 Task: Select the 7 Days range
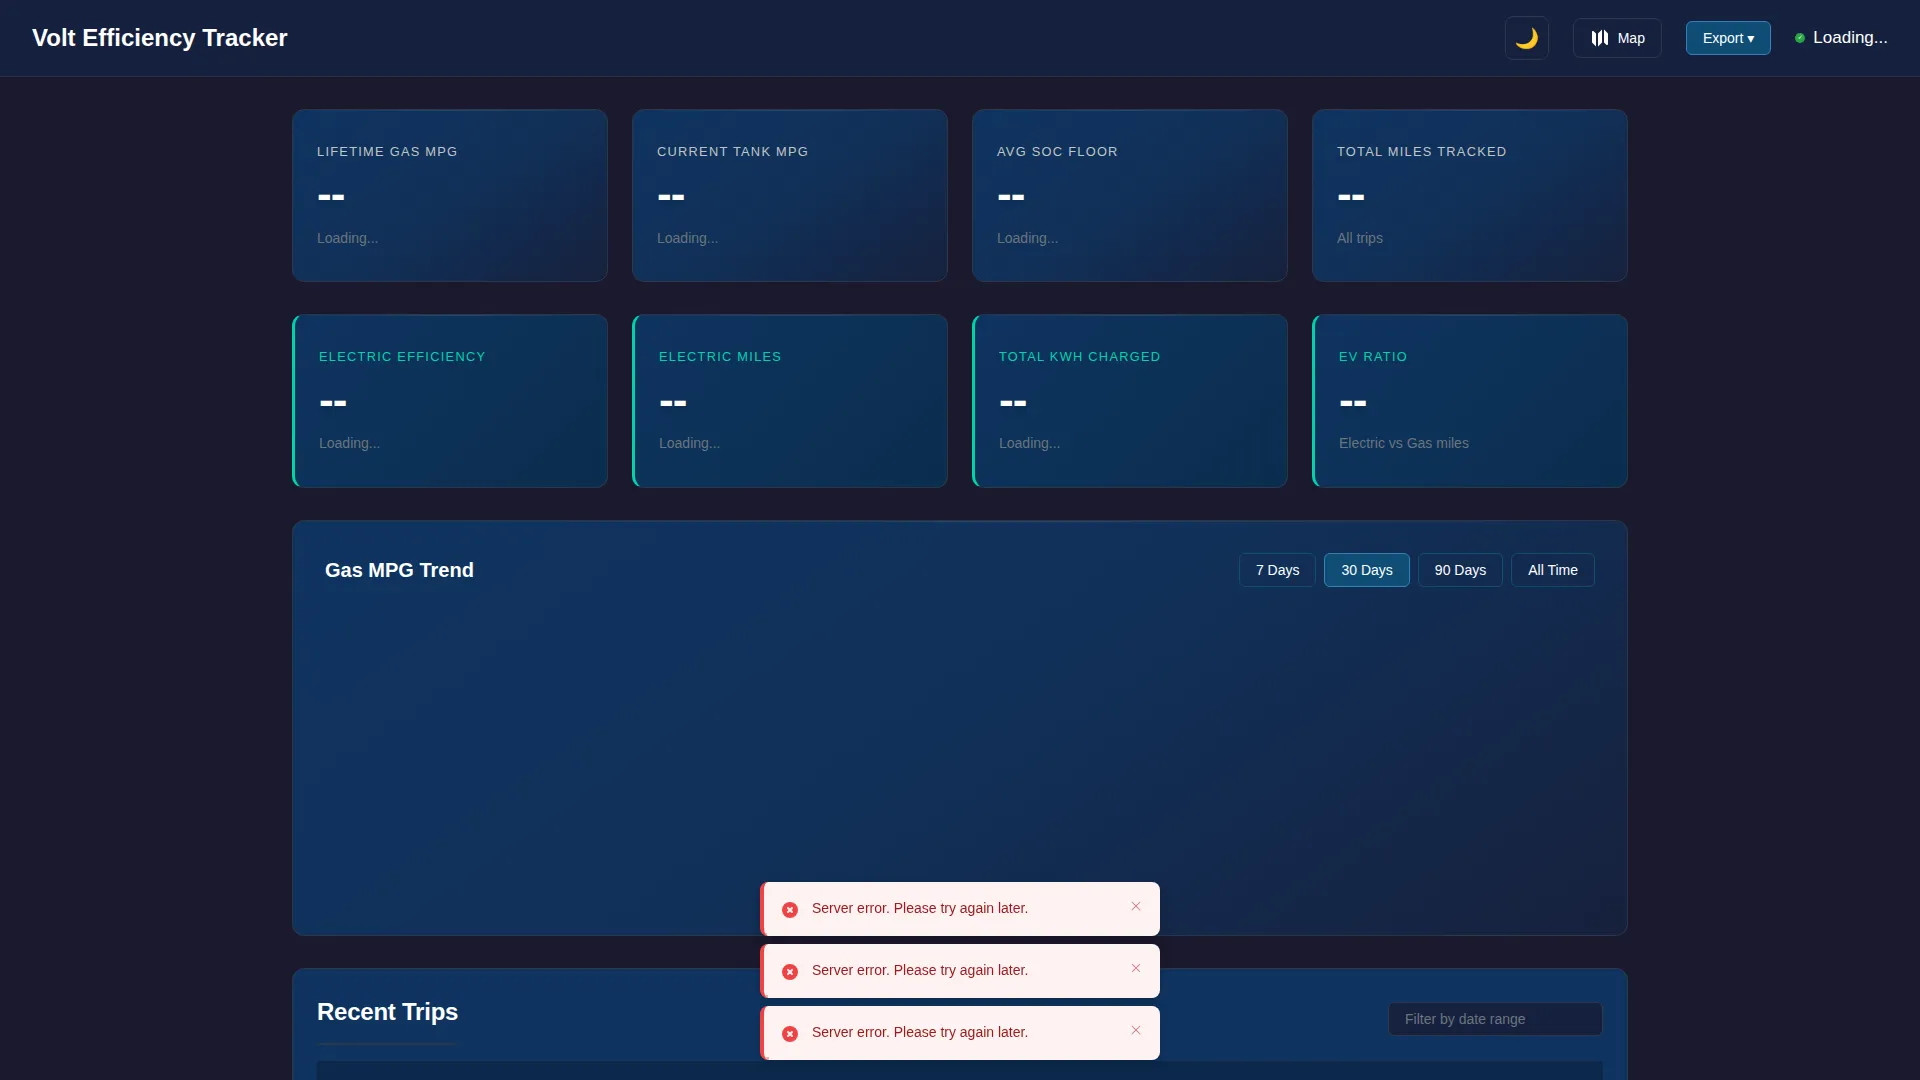coord(1276,570)
